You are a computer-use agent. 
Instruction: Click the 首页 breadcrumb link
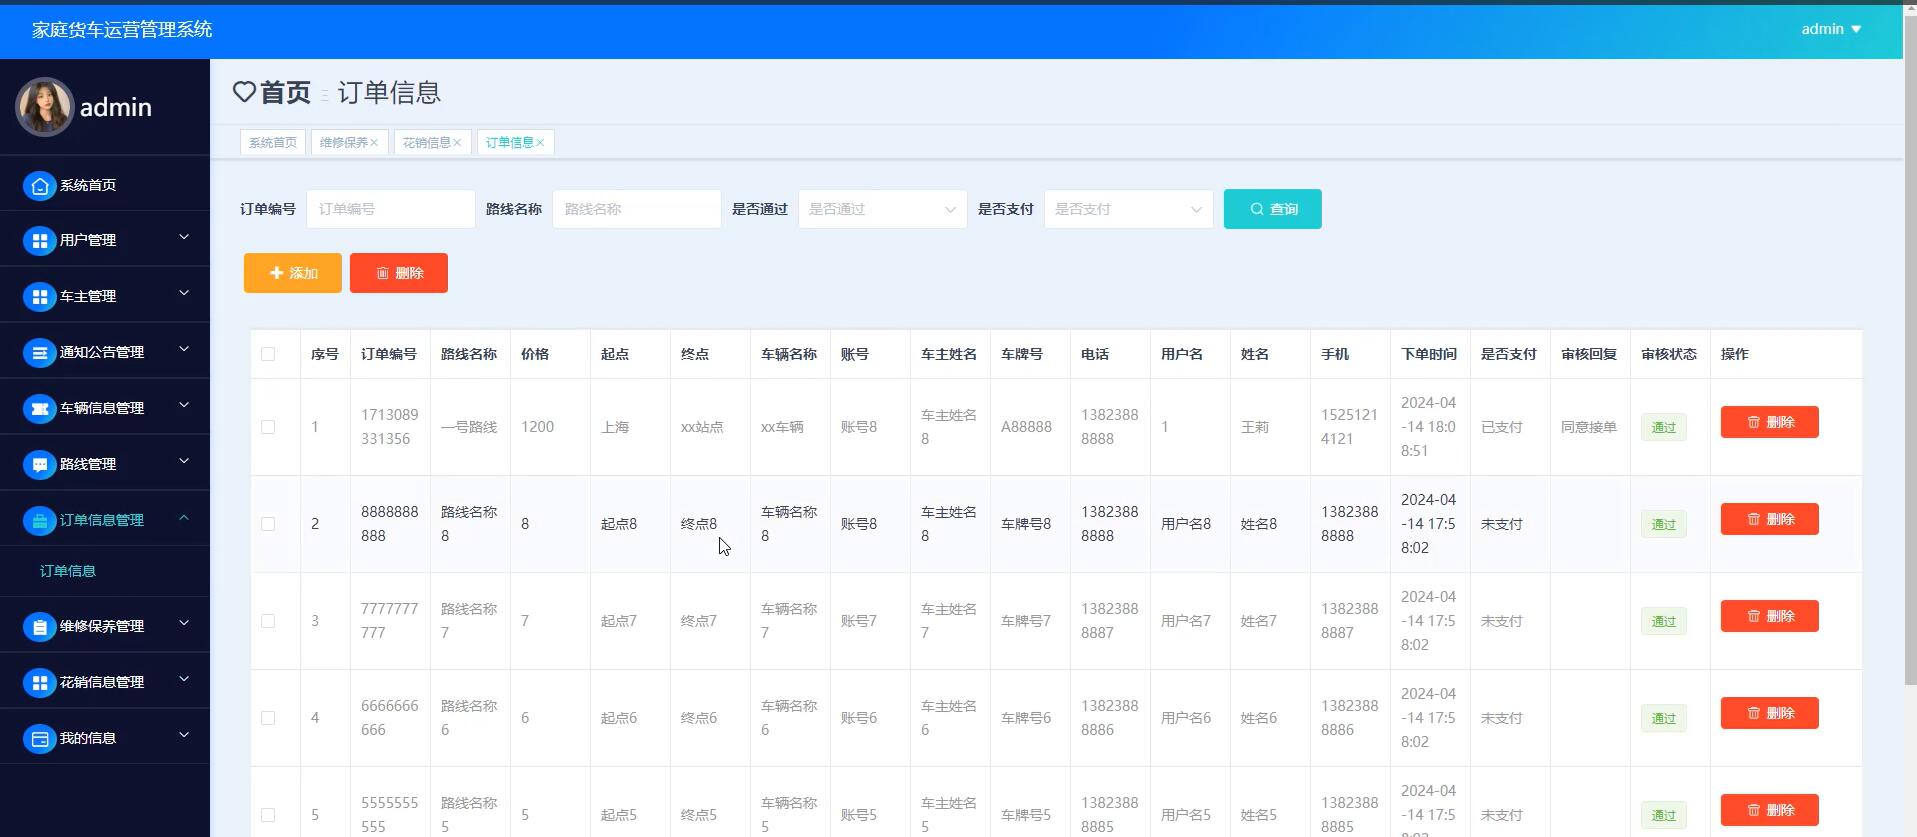point(285,93)
